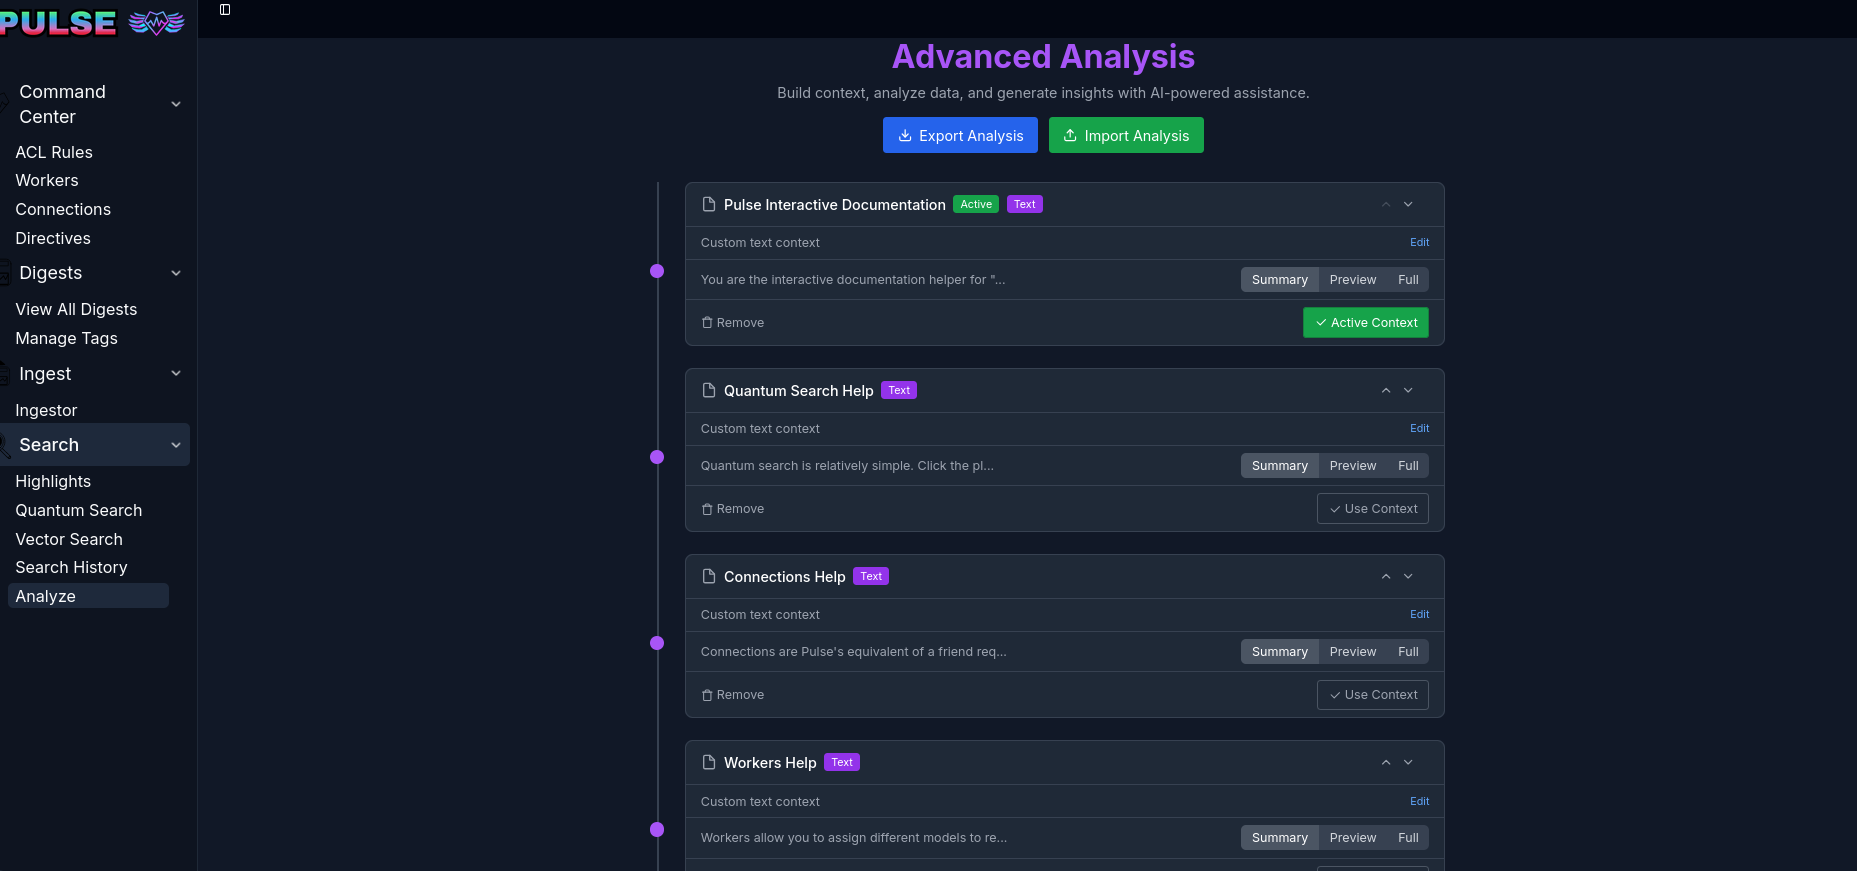The height and width of the screenshot is (871, 1857).
Task: Enable Use Context for Connections Help
Action: click(1372, 695)
